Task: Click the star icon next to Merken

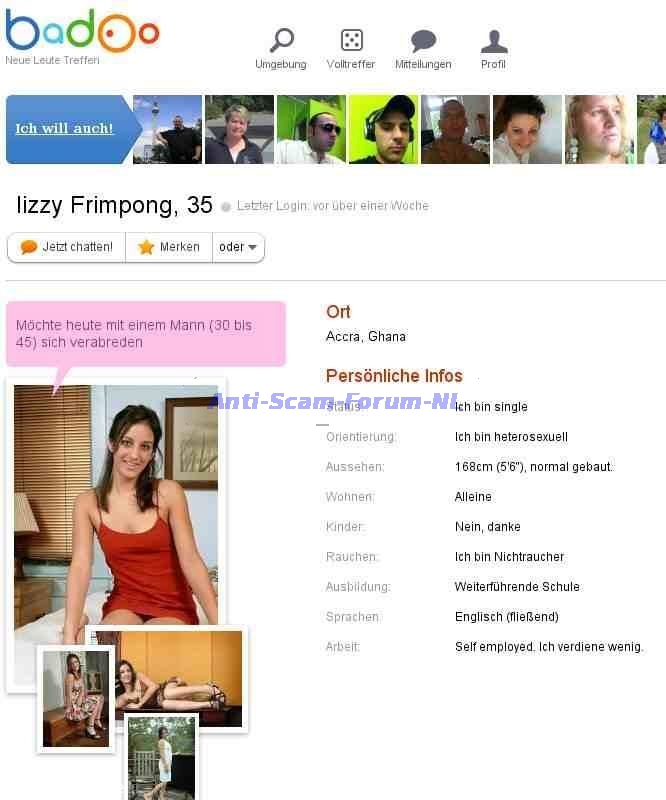Action: tap(146, 247)
